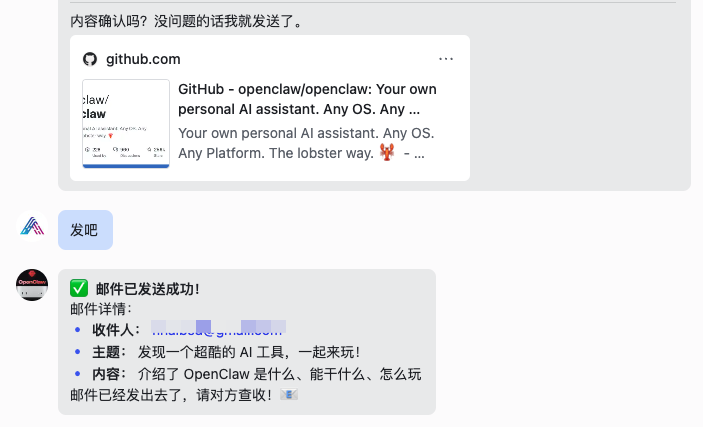Viewport: 703px width, 427px height.
Task: Open the three-dot menu on the github.com card
Action: pyautogui.click(x=446, y=59)
